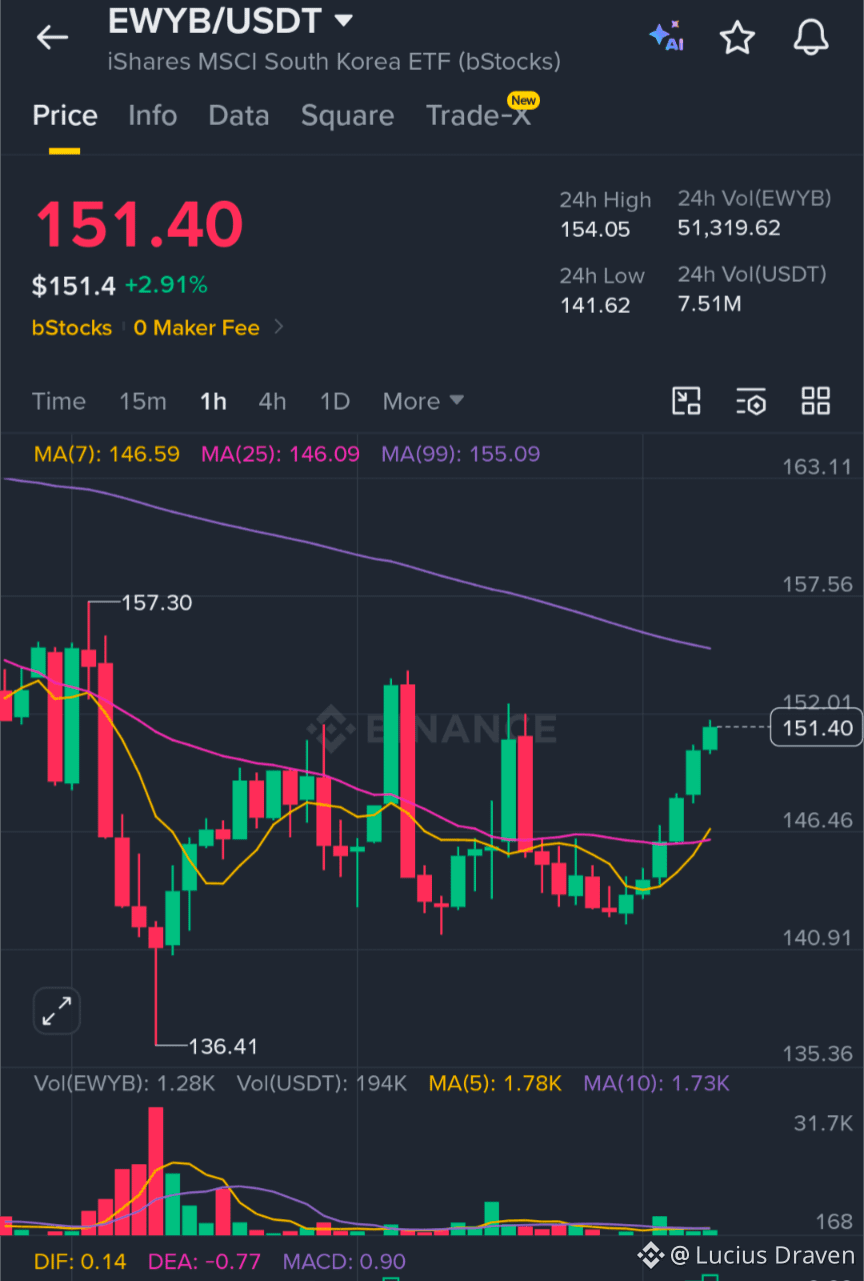
Task: Go back using the left arrow
Action: point(52,38)
